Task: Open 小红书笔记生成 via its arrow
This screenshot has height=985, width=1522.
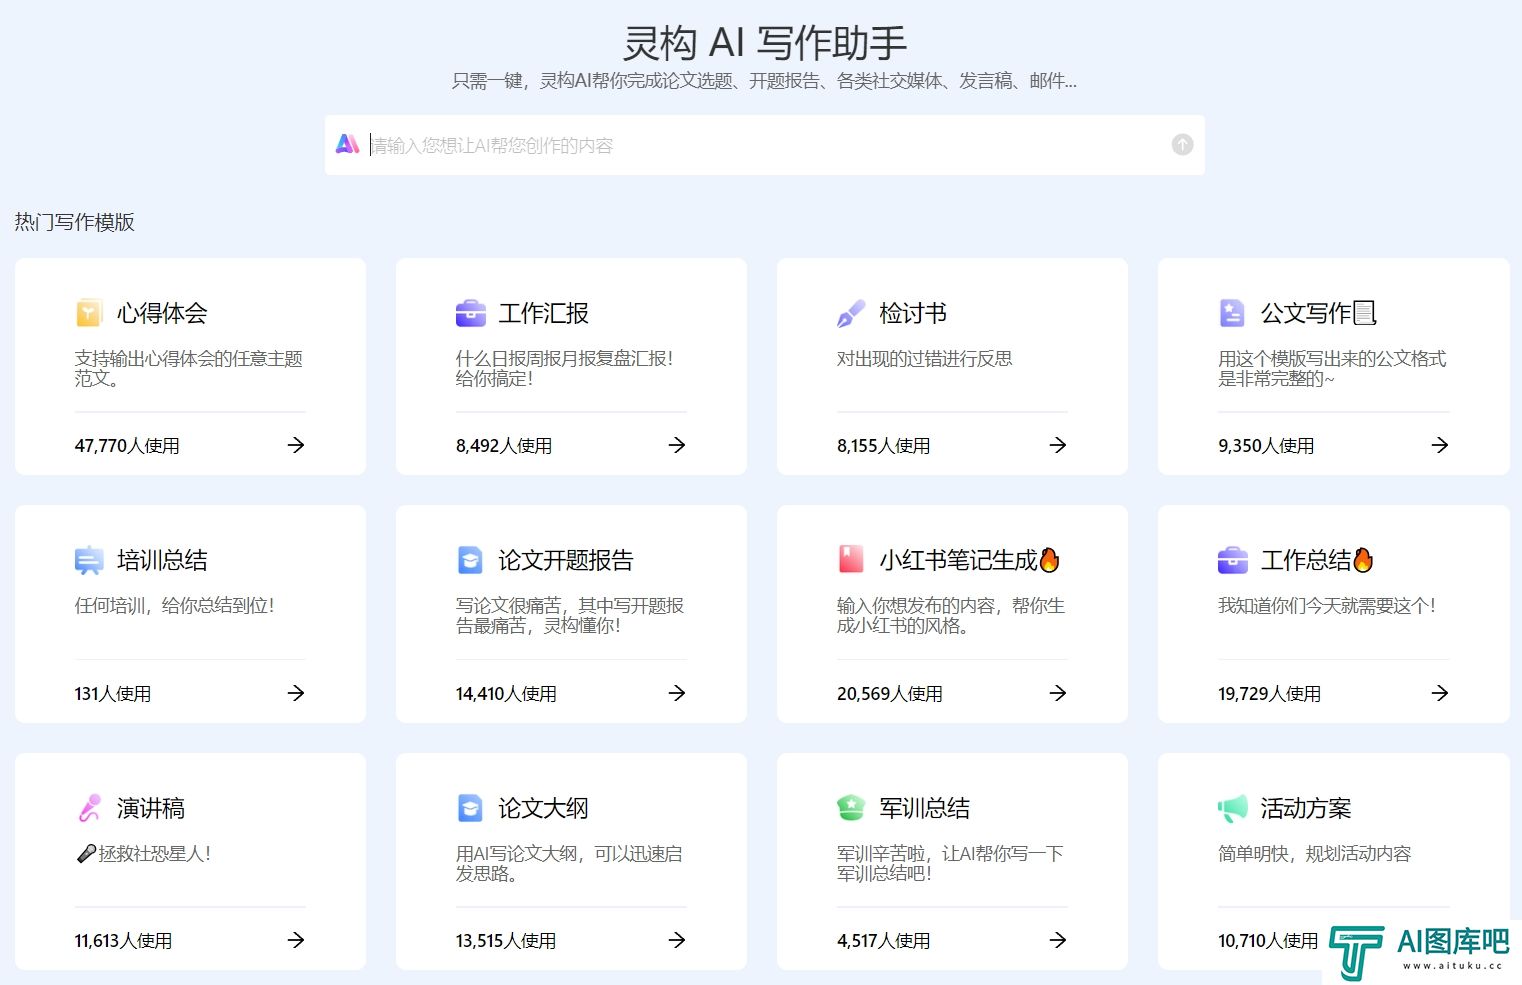Action: click(x=1058, y=693)
